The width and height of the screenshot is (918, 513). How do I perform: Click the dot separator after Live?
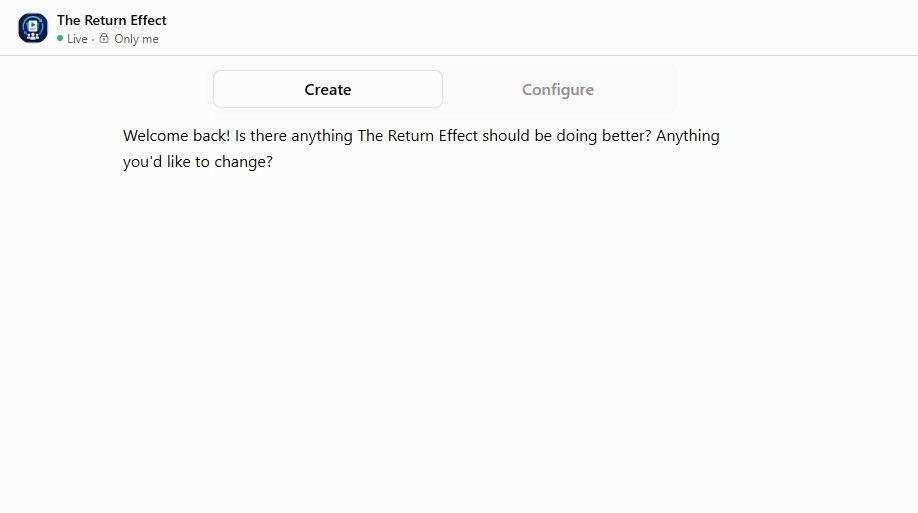click(93, 39)
